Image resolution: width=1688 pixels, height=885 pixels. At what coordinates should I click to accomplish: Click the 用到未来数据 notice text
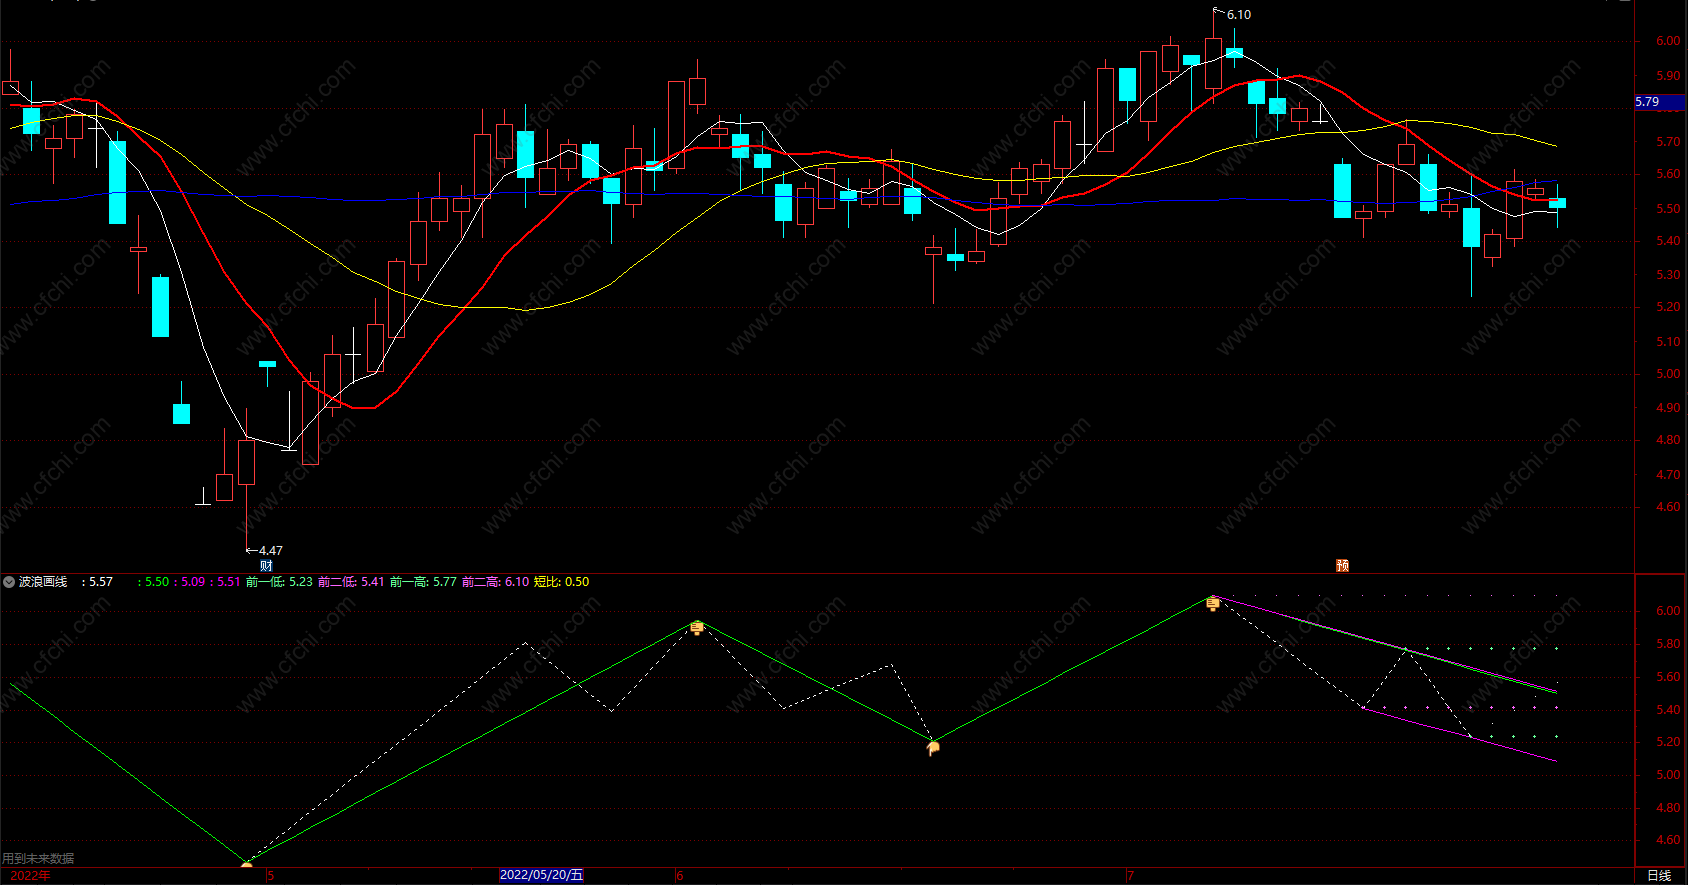pyautogui.click(x=38, y=859)
